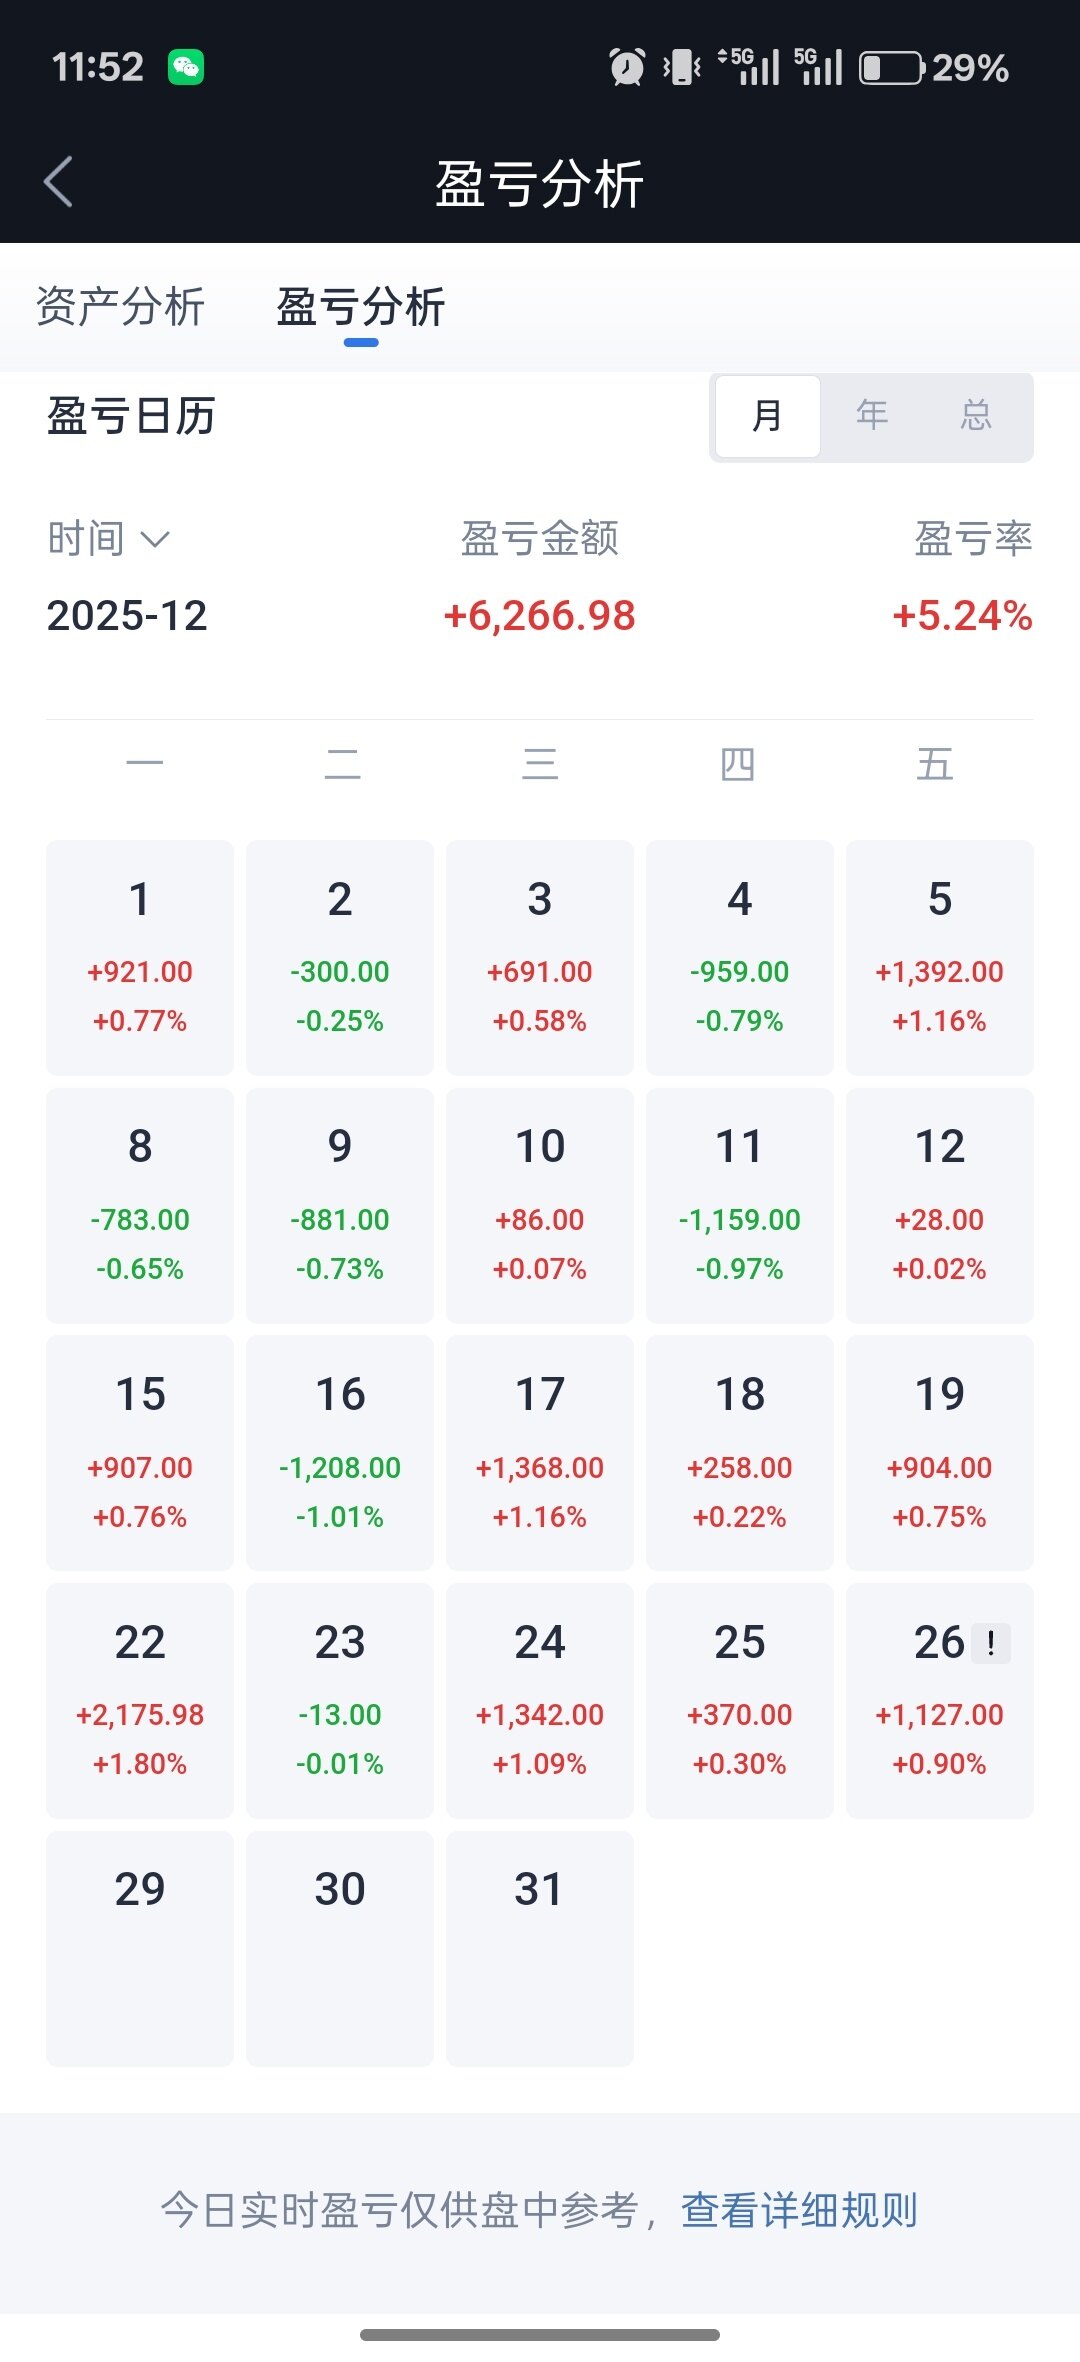Switch calendar view to 月 (month)
The height and width of the screenshot is (2362, 1080).
click(x=767, y=416)
